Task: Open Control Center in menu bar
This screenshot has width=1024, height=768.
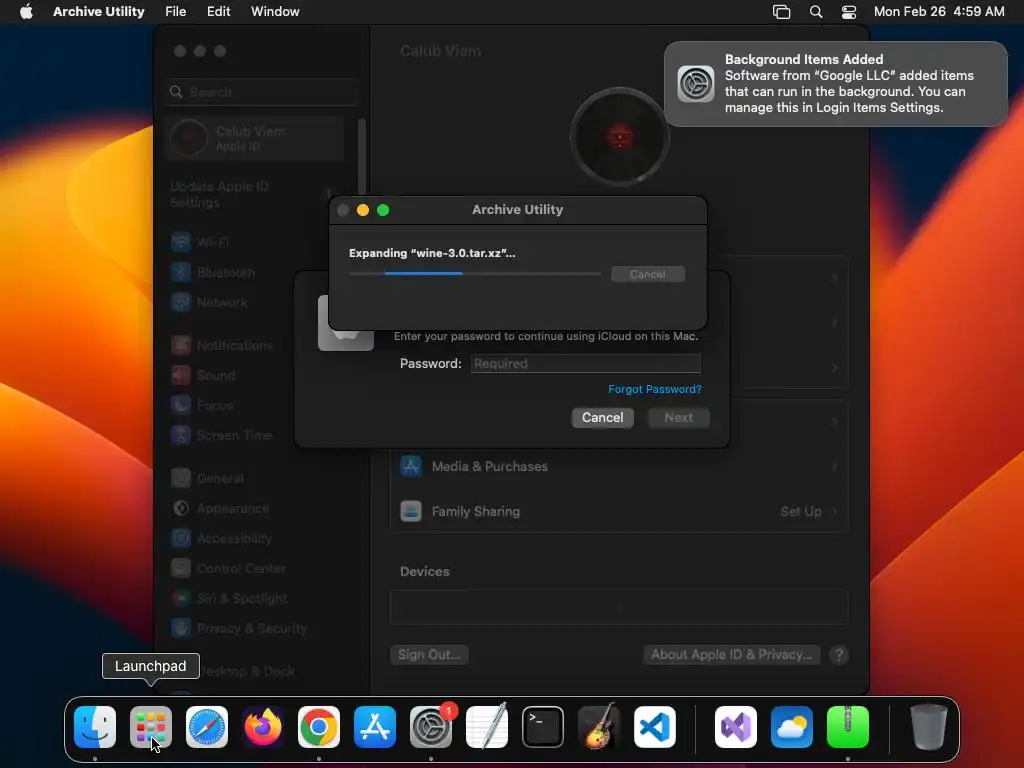Action: [848, 12]
